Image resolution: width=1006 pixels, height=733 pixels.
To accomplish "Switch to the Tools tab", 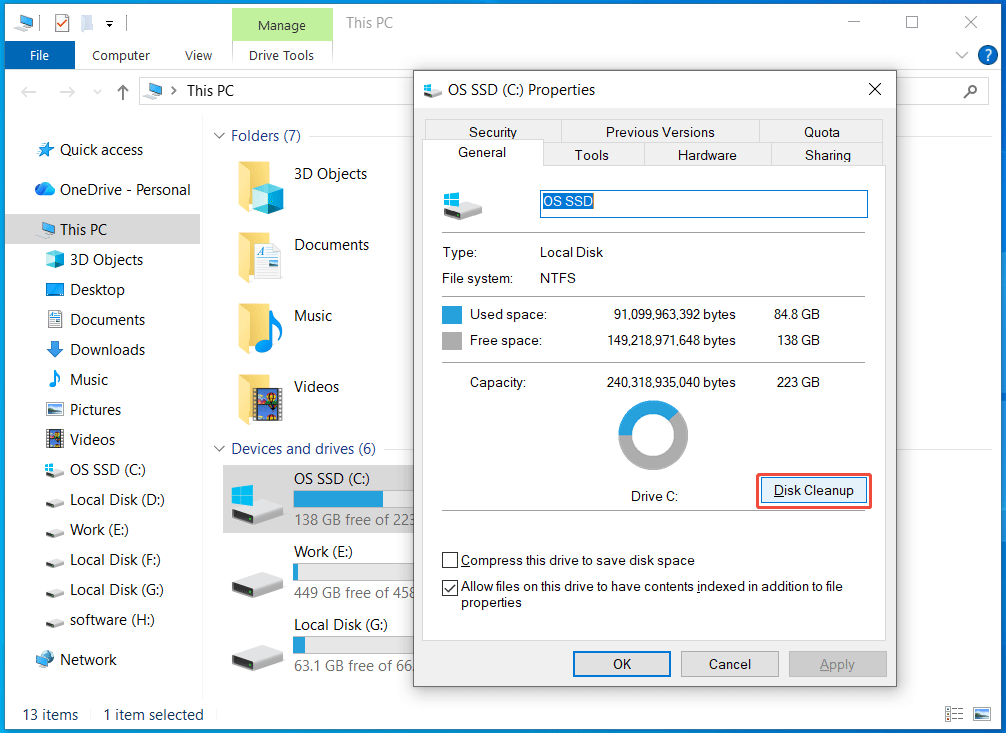I will point(592,155).
